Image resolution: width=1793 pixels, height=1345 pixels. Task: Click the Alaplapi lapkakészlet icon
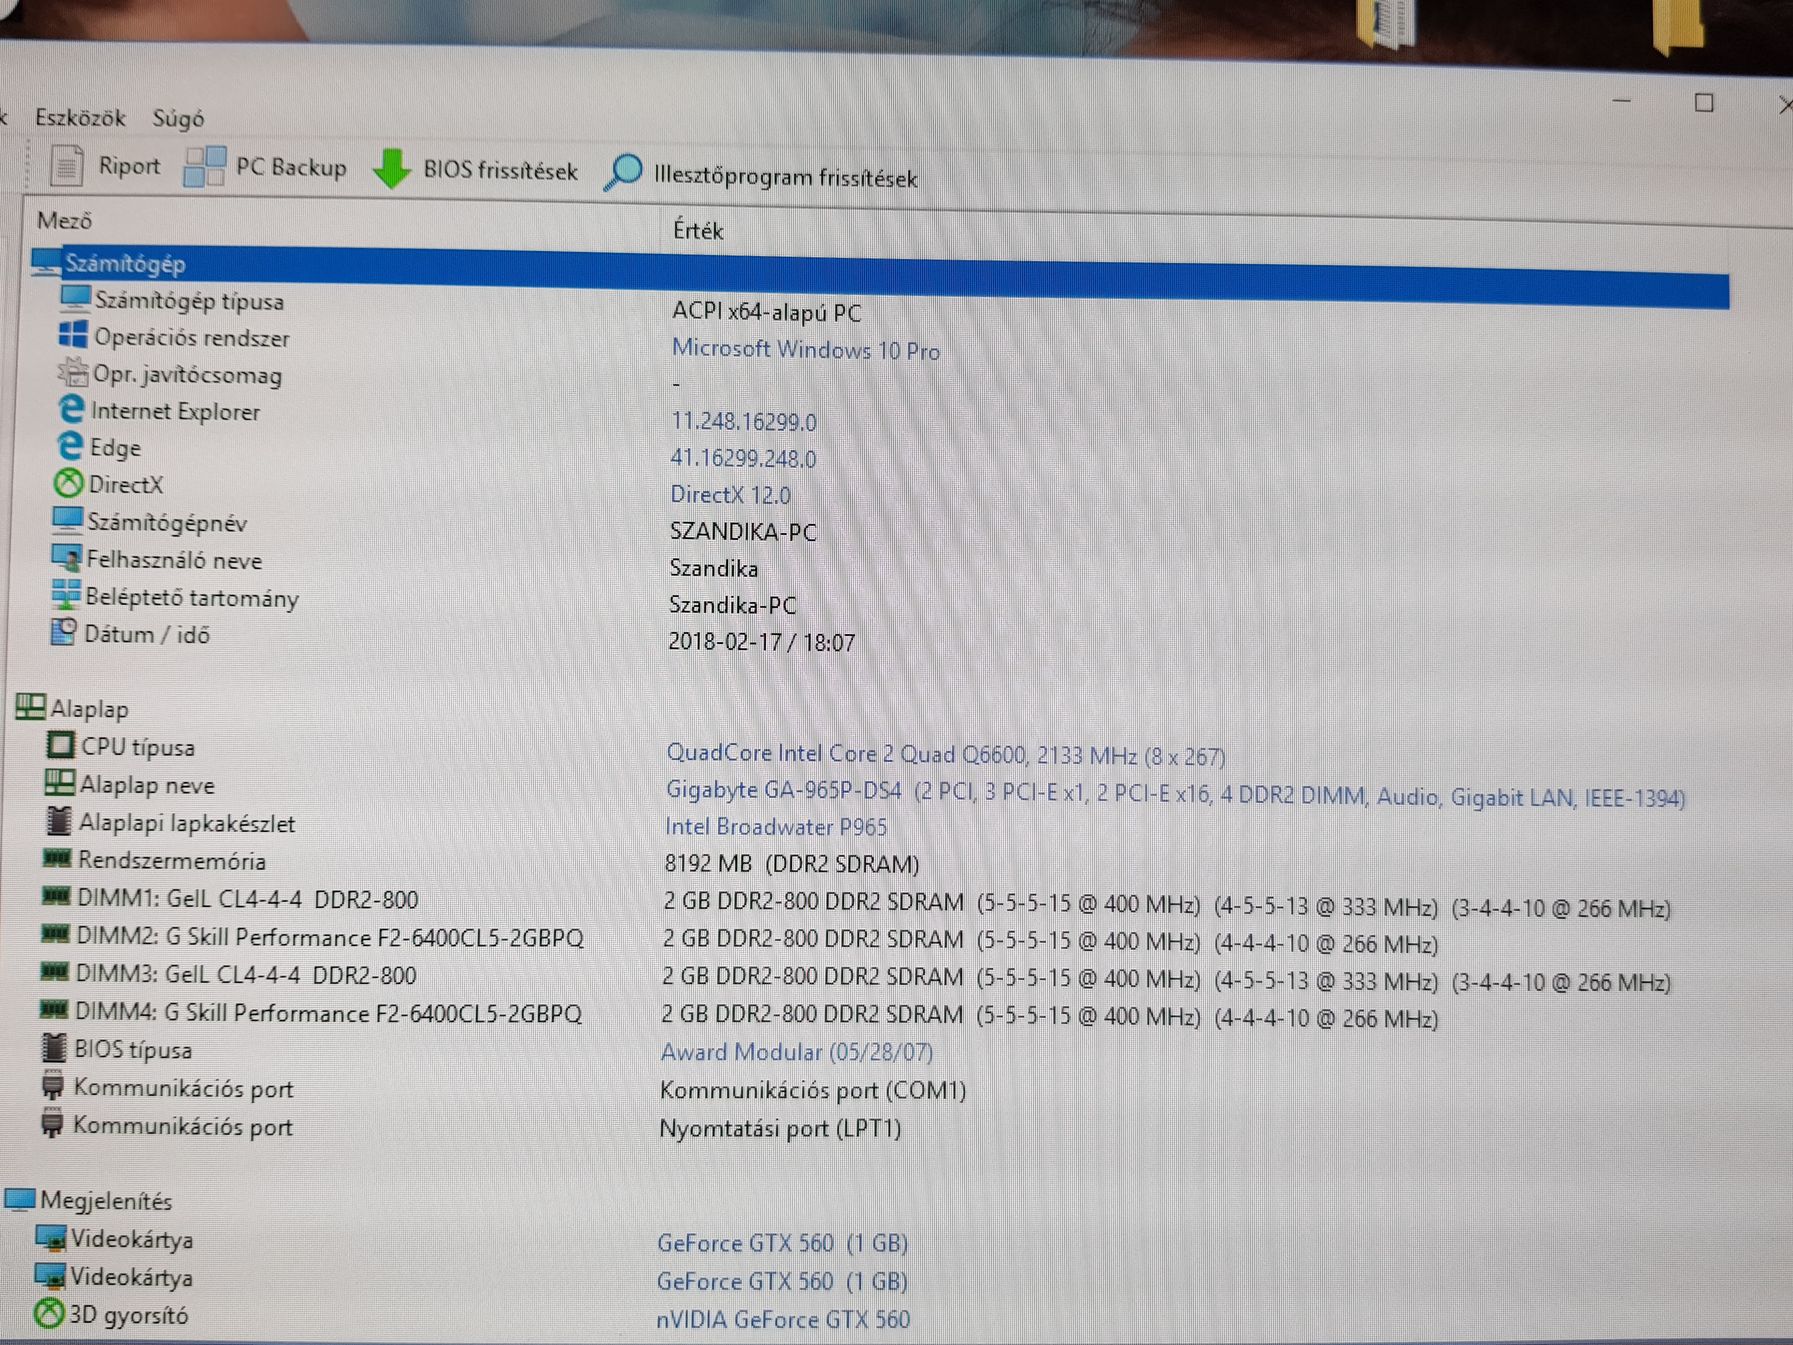[x=59, y=821]
